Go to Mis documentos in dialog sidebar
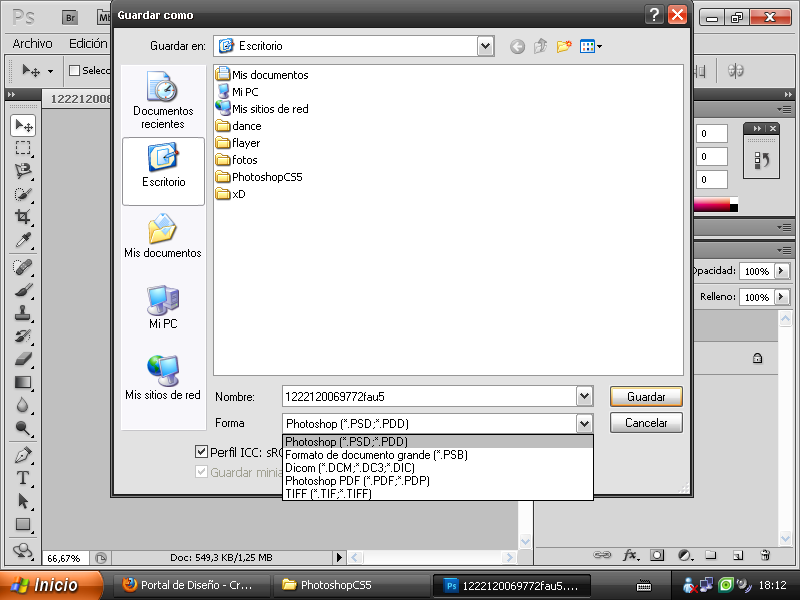 click(163, 236)
